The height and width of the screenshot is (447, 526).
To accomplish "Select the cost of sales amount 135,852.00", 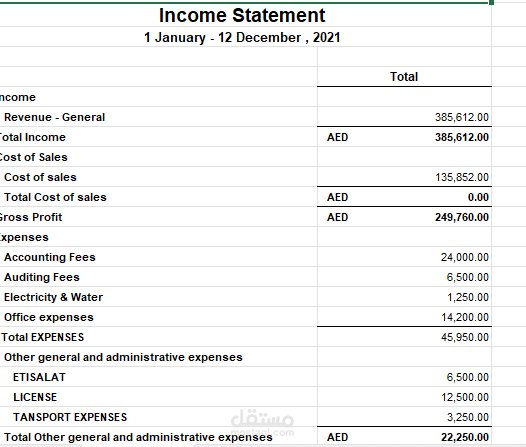I will (462, 177).
